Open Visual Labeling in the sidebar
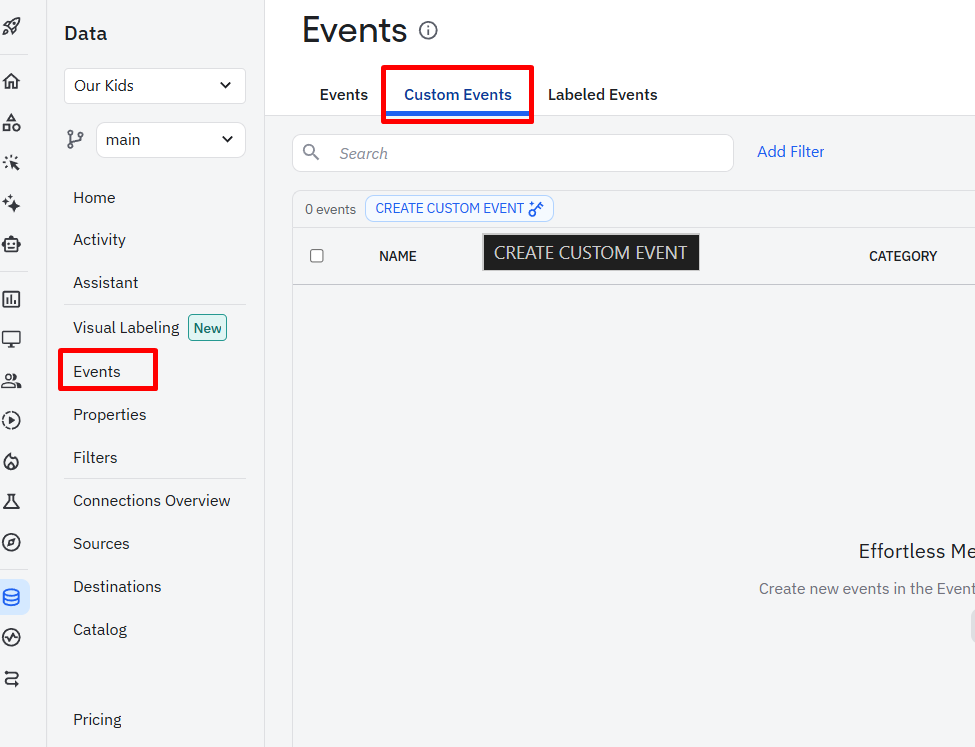 click(126, 328)
